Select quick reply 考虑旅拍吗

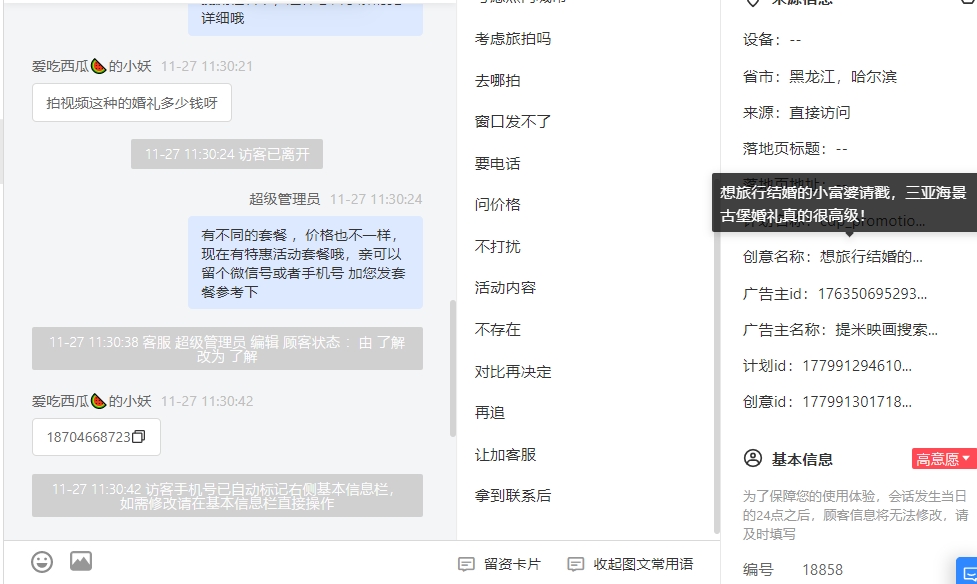coord(513,39)
